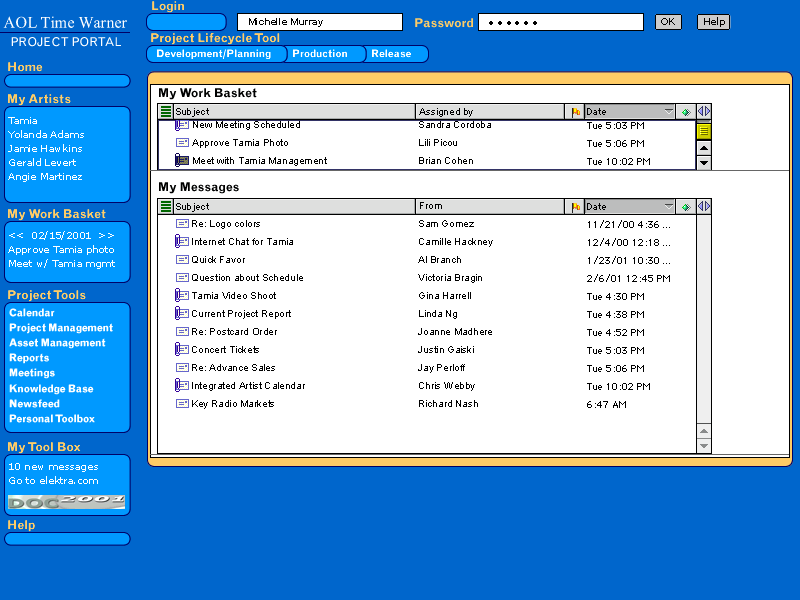This screenshot has height=600, width=800.
Task: Click message icon beside Approve Tamia Photo
Action: click(x=182, y=143)
